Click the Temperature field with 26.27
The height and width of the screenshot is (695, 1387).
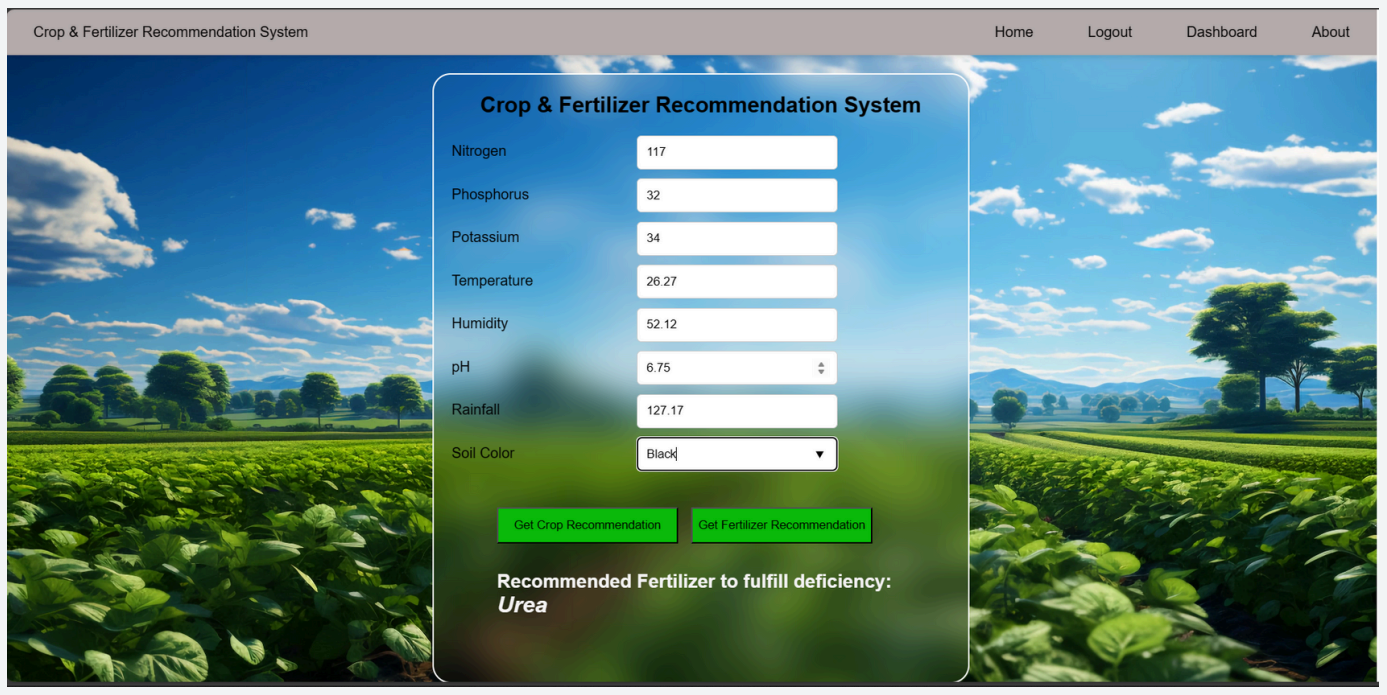(x=737, y=281)
